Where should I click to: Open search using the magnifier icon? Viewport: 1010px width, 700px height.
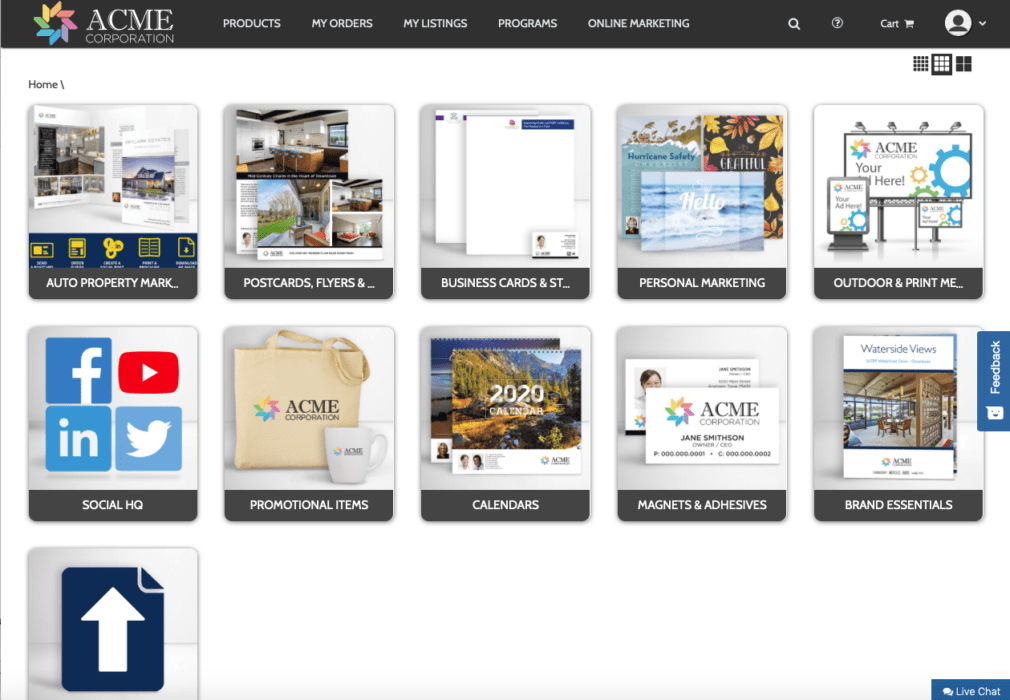(x=793, y=23)
